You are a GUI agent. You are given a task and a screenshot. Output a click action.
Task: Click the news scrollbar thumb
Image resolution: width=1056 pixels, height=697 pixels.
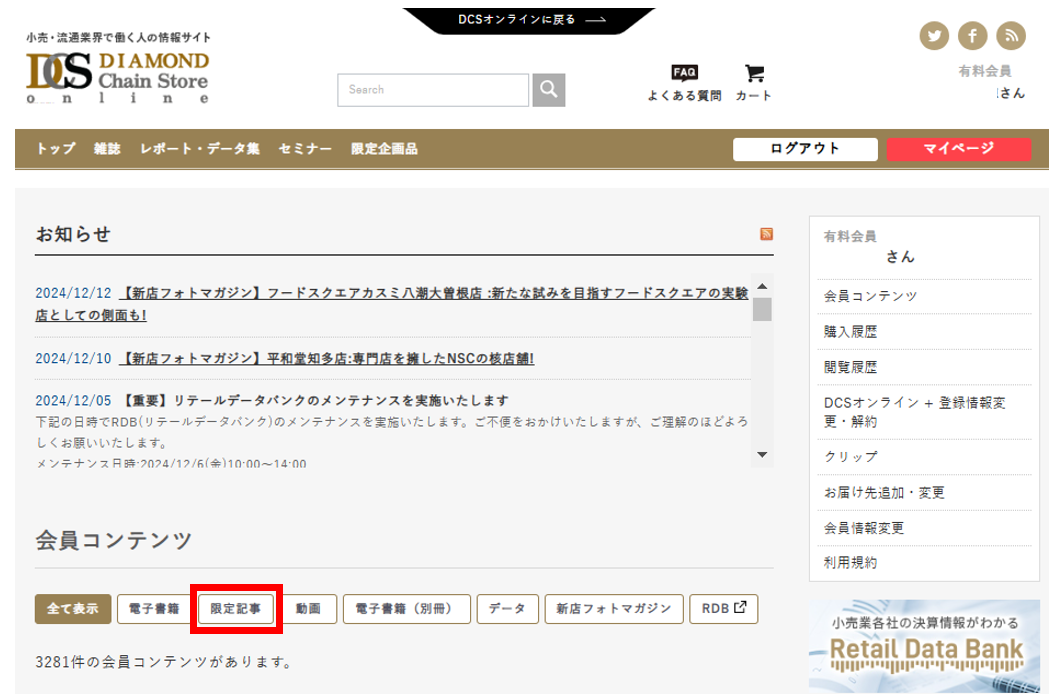click(762, 309)
